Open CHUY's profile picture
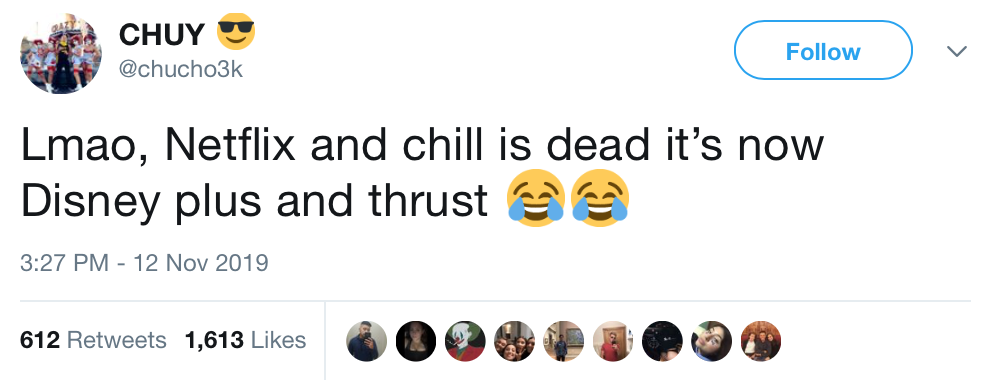996x380 pixels. point(60,54)
